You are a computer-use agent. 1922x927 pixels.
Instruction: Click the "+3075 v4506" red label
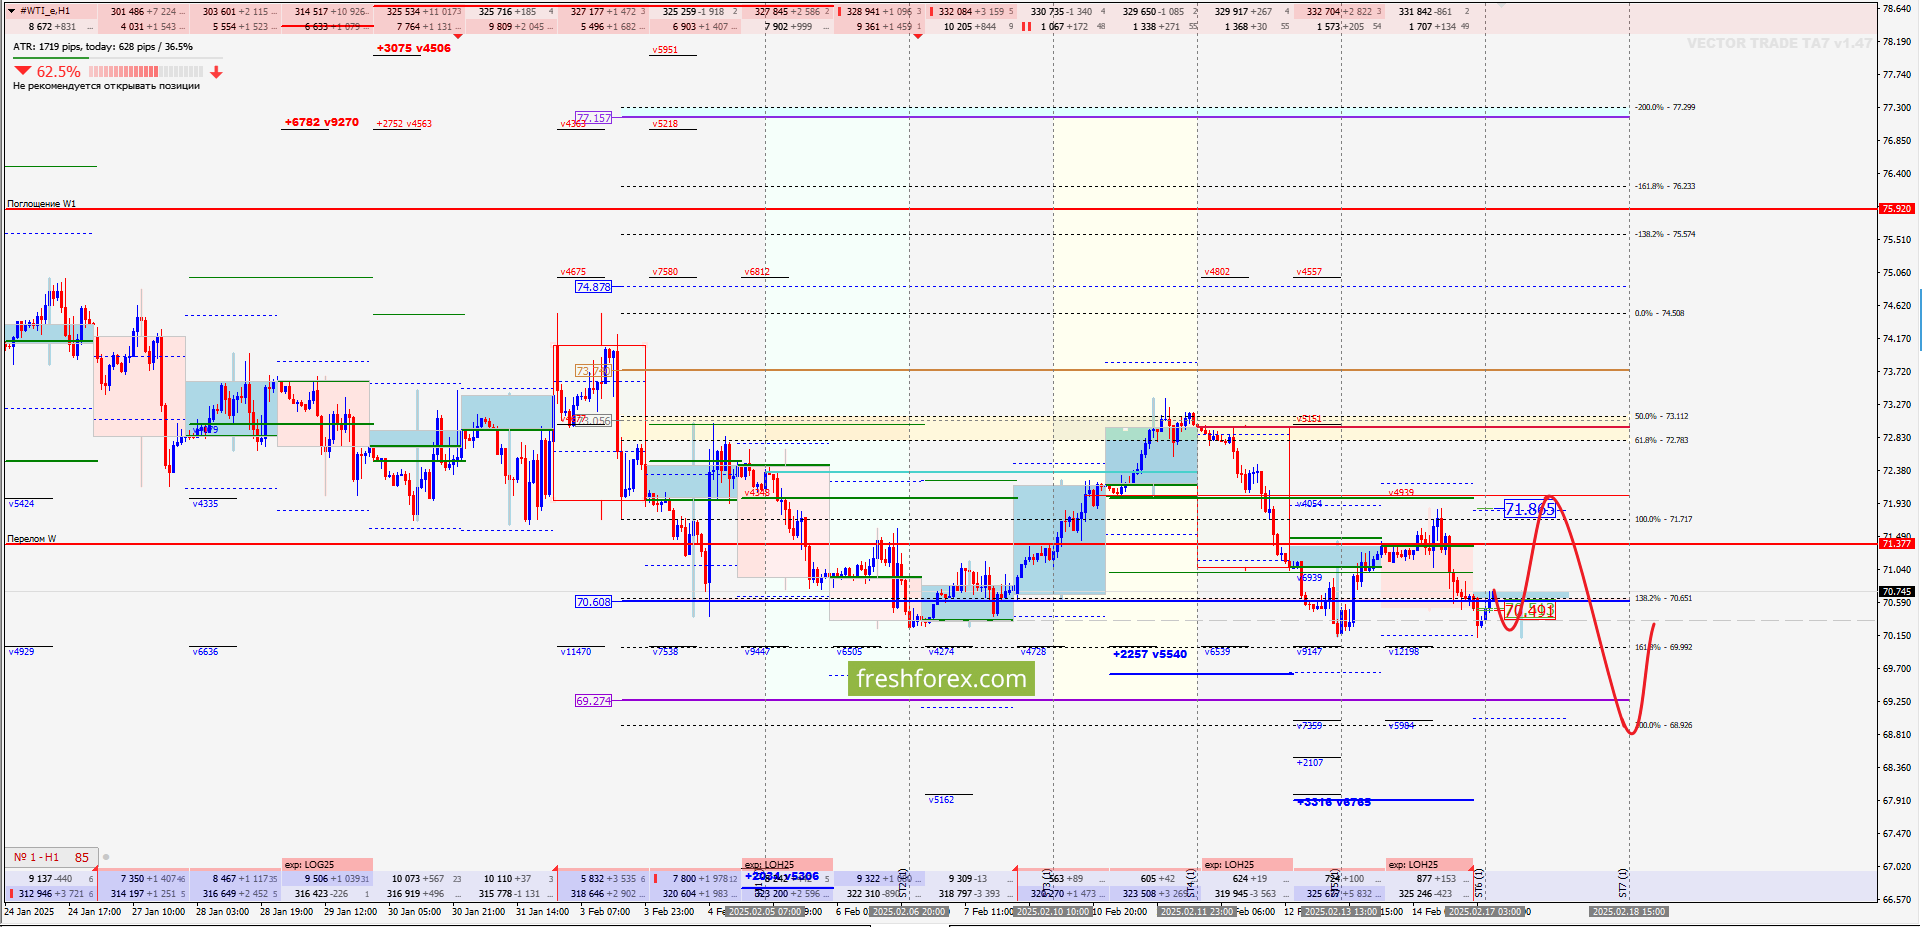point(414,48)
